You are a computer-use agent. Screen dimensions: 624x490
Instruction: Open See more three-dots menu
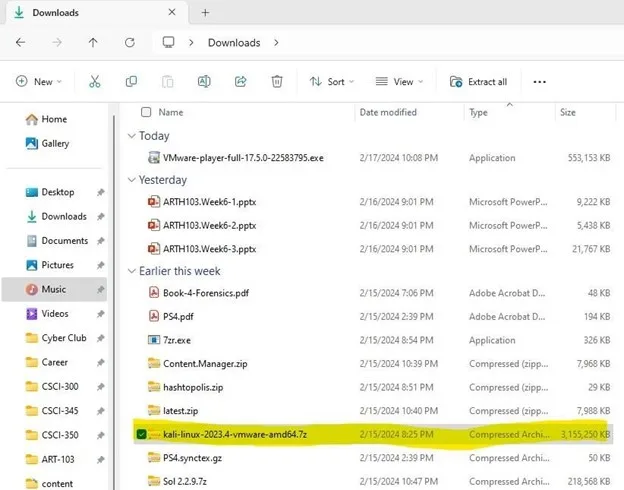540,82
